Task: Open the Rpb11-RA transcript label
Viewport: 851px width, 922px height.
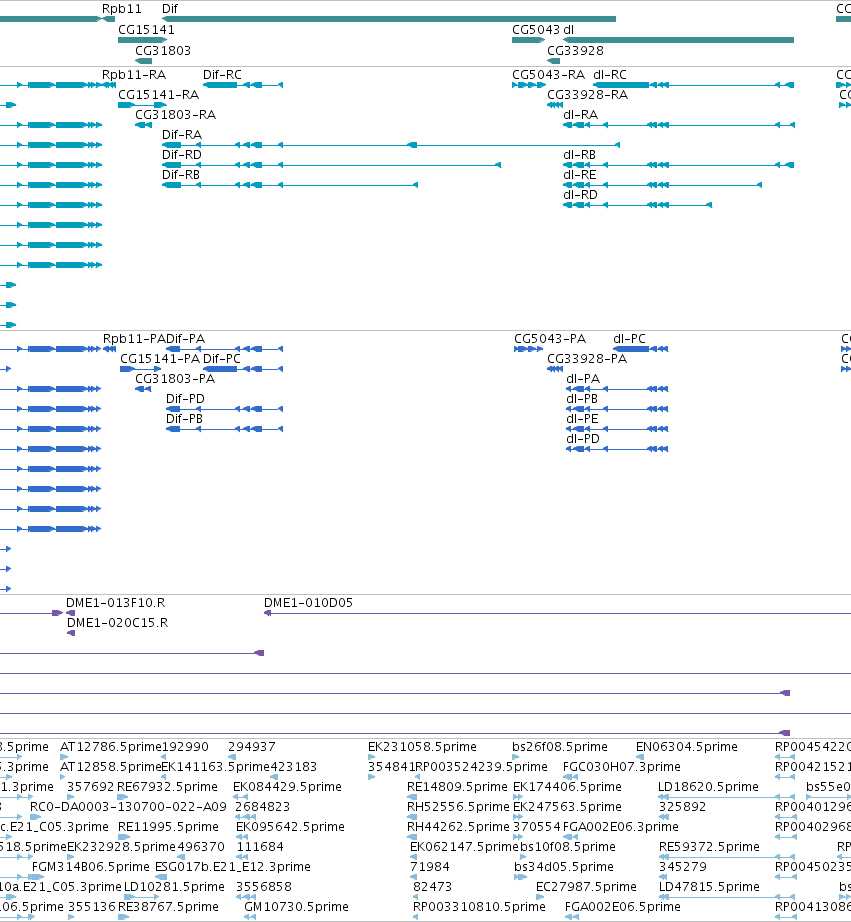Action: (x=134, y=75)
